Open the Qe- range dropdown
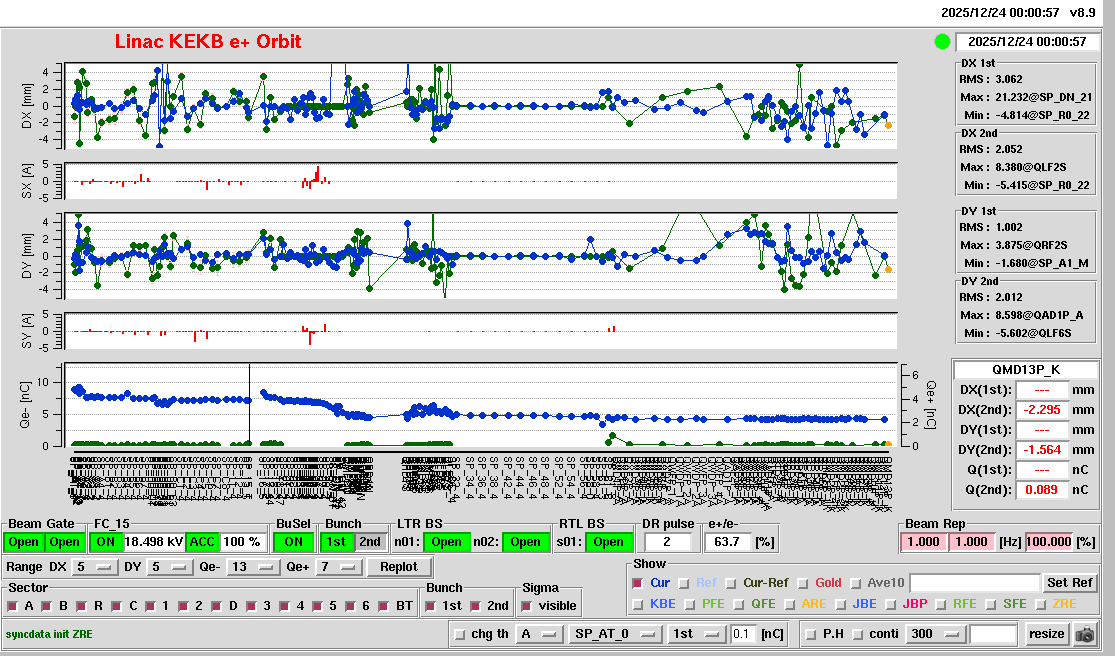1115x656 pixels. tap(254, 567)
